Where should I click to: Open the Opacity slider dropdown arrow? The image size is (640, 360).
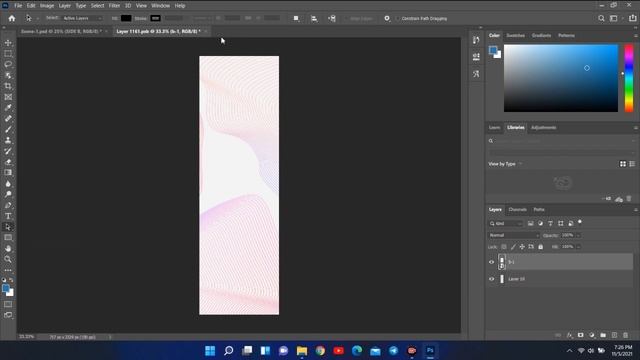tap(578, 235)
